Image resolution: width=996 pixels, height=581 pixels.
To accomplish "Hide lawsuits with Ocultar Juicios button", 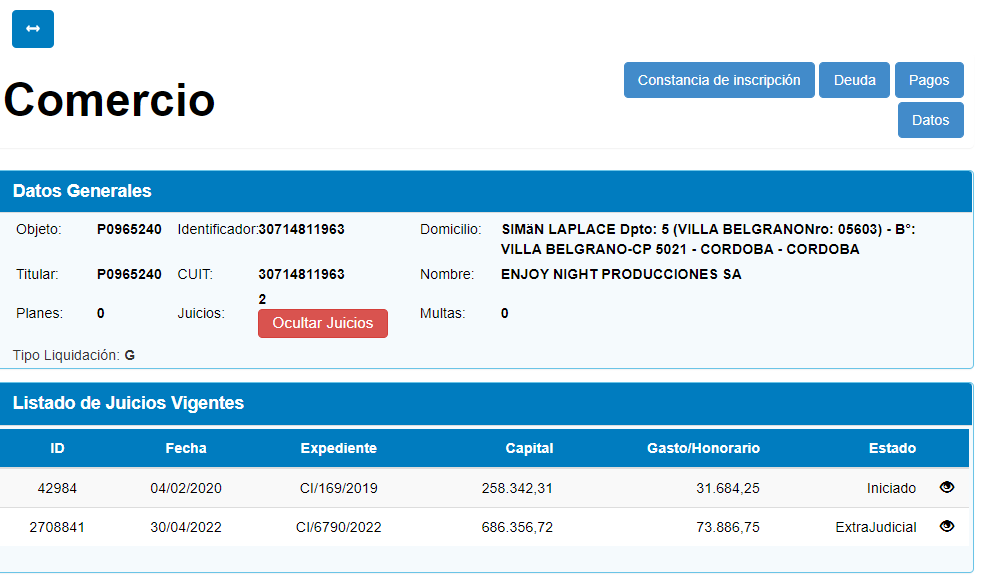I will [322, 323].
